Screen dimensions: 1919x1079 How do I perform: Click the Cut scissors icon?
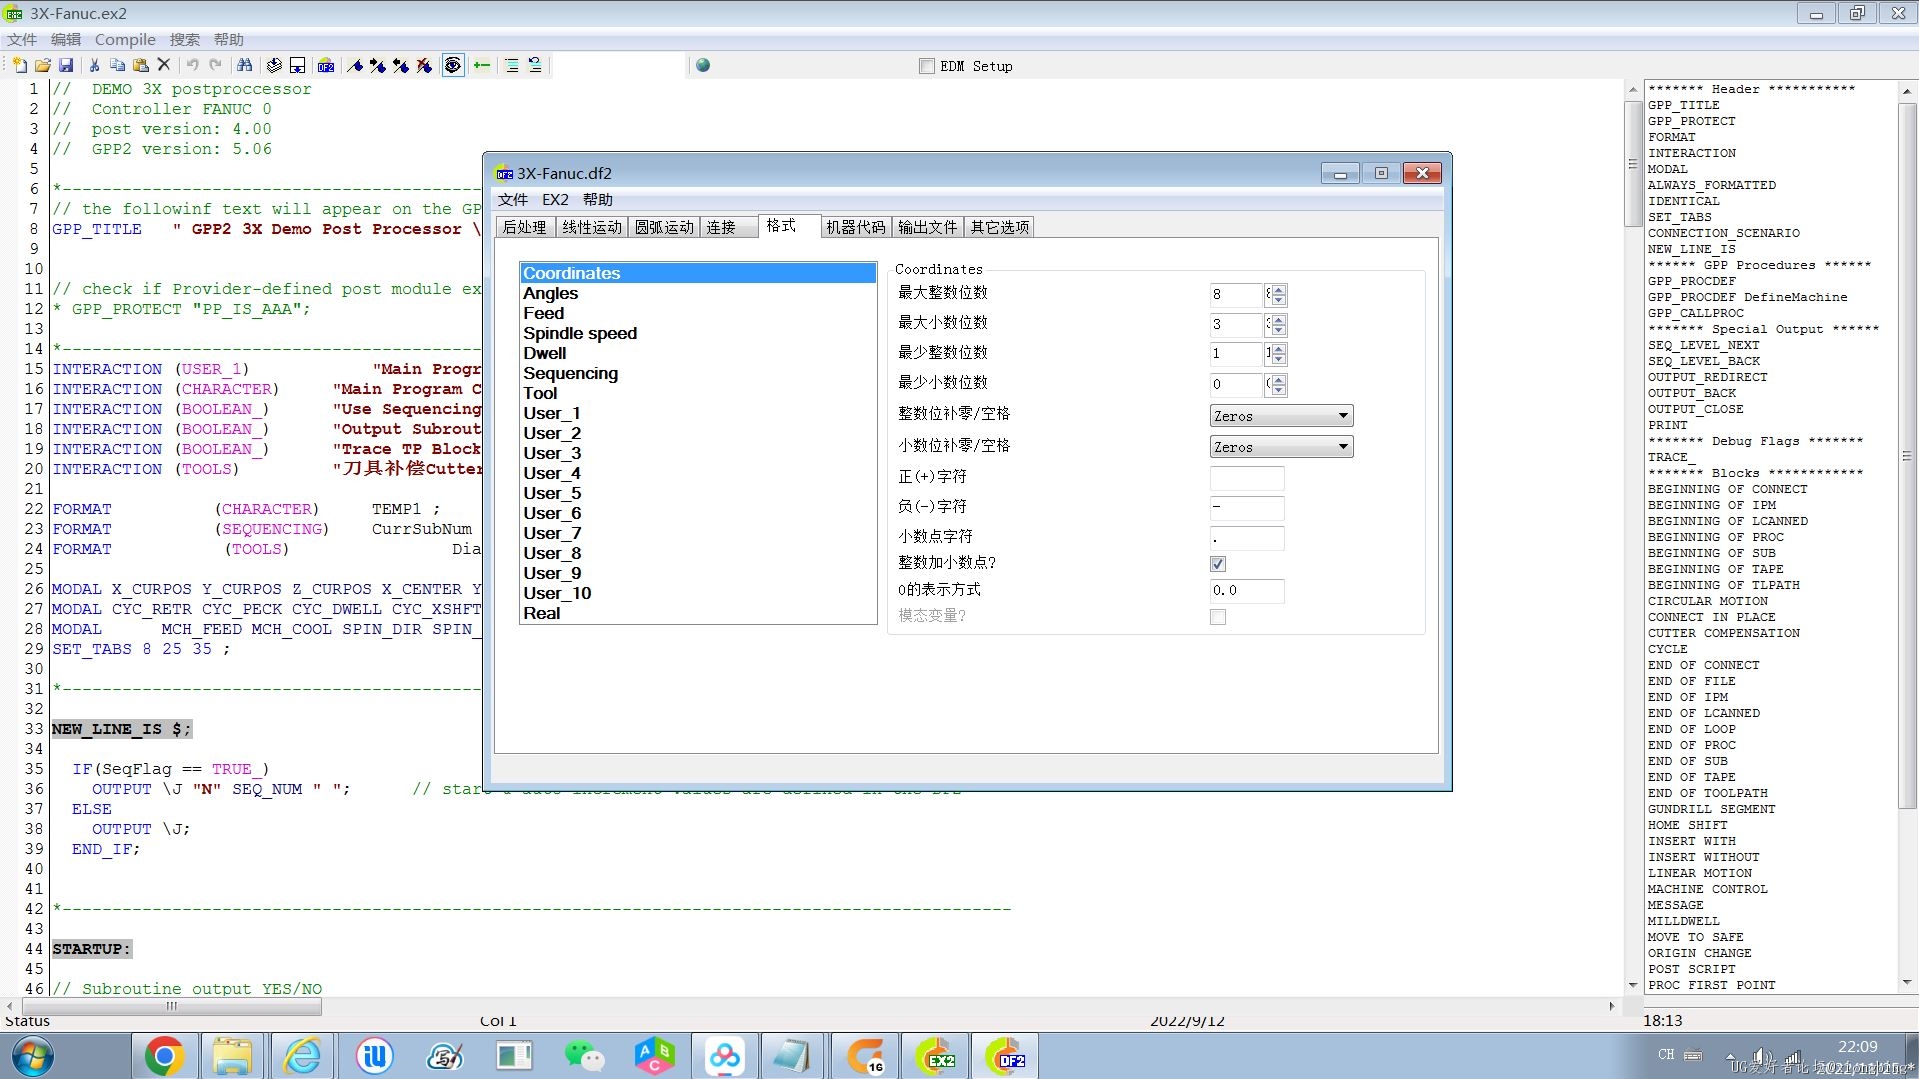[x=94, y=65]
